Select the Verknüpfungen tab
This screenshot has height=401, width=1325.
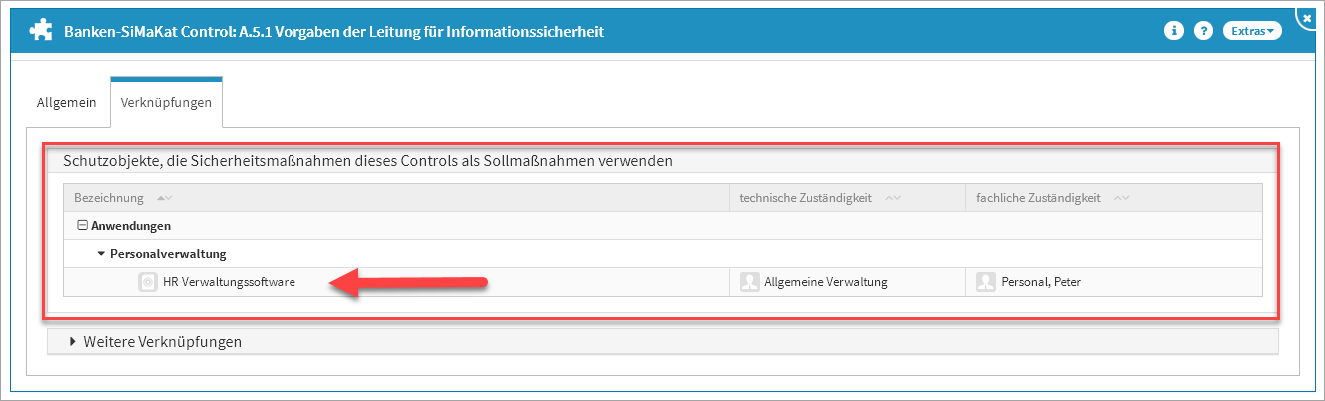coord(166,102)
